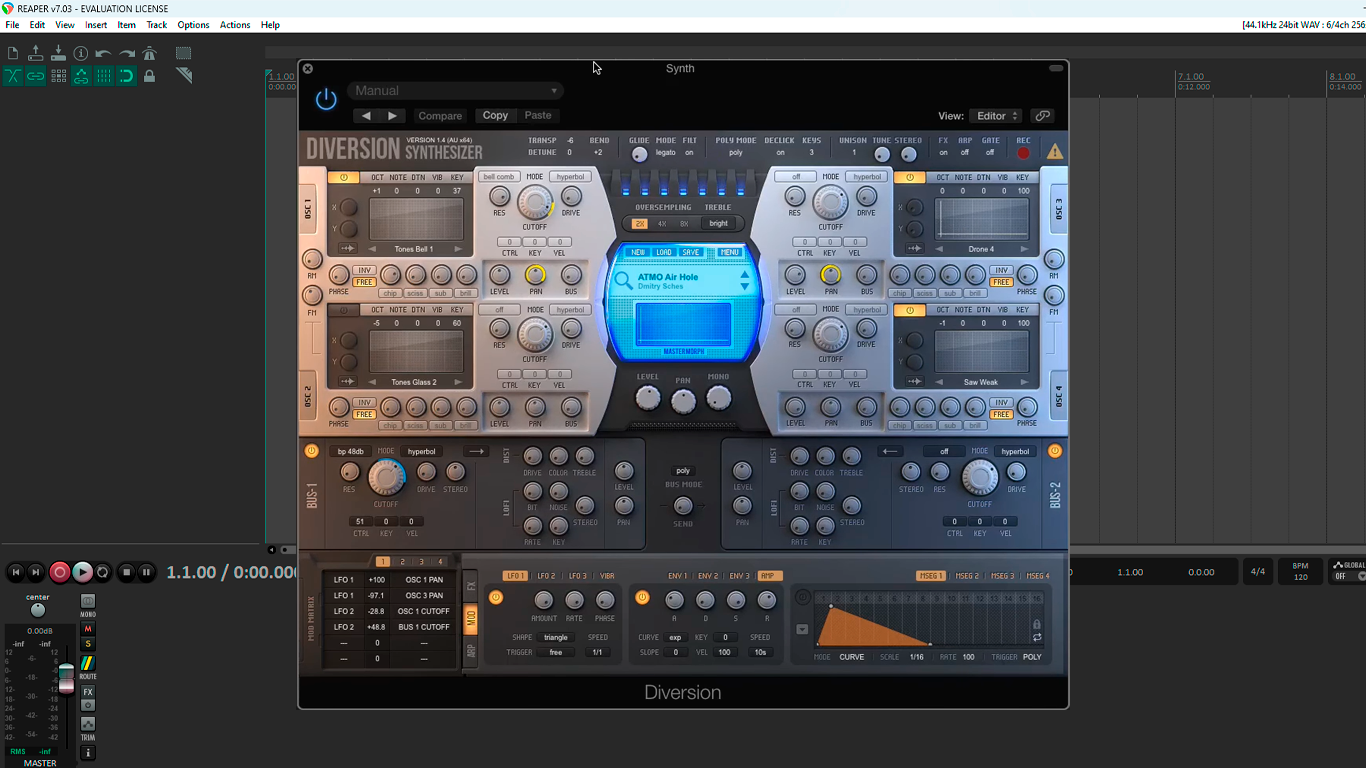1366x768 pixels.
Task: Open project settings info icon
Action: (81, 53)
